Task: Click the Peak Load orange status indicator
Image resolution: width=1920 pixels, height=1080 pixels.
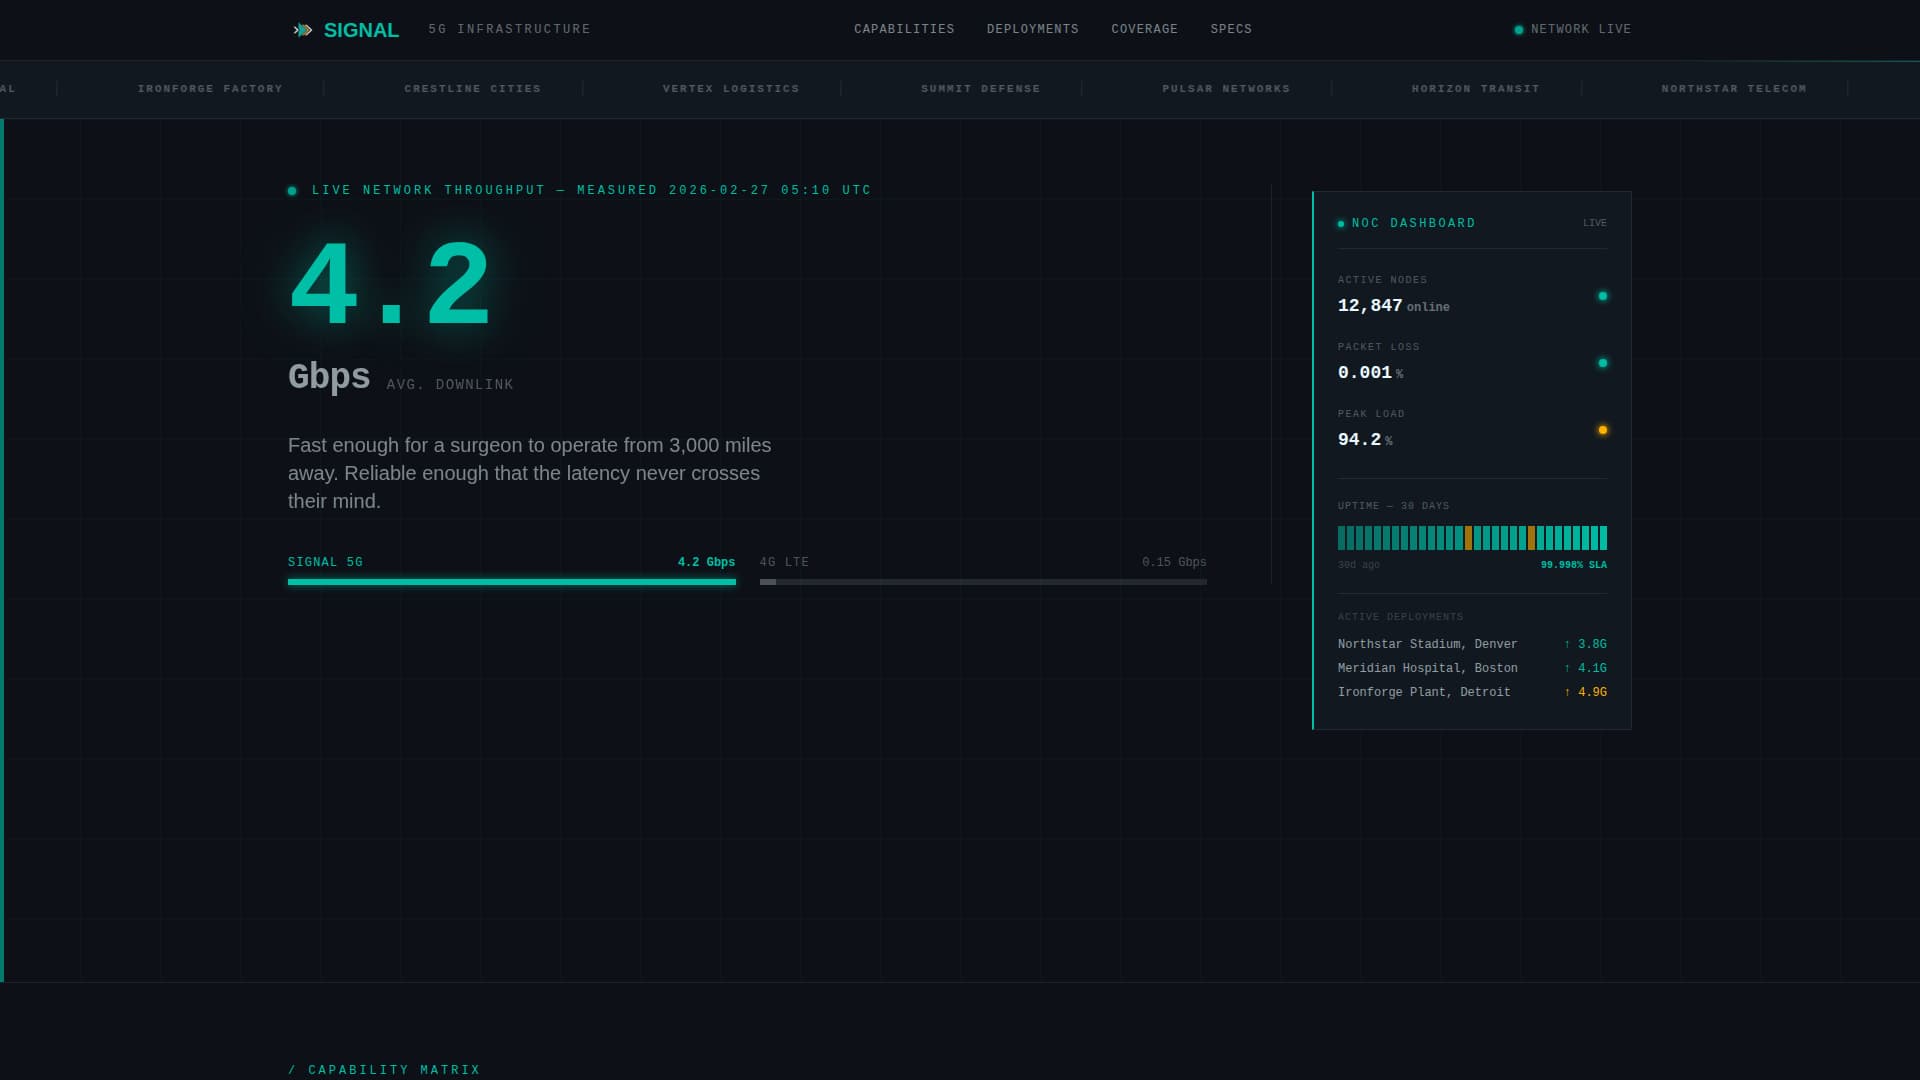Action: click(1602, 430)
